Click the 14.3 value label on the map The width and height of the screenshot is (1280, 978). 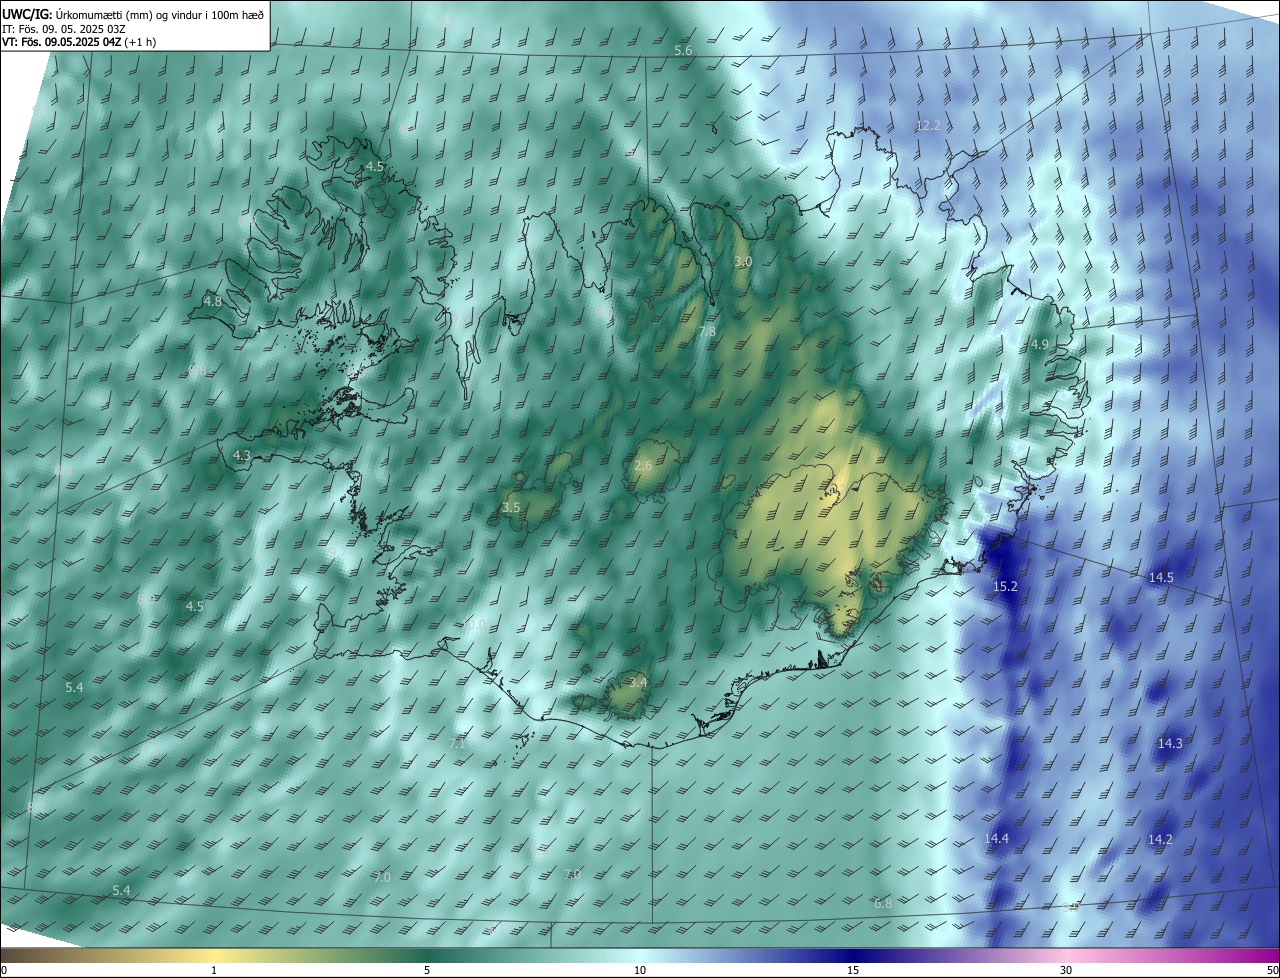(x=1170, y=743)
